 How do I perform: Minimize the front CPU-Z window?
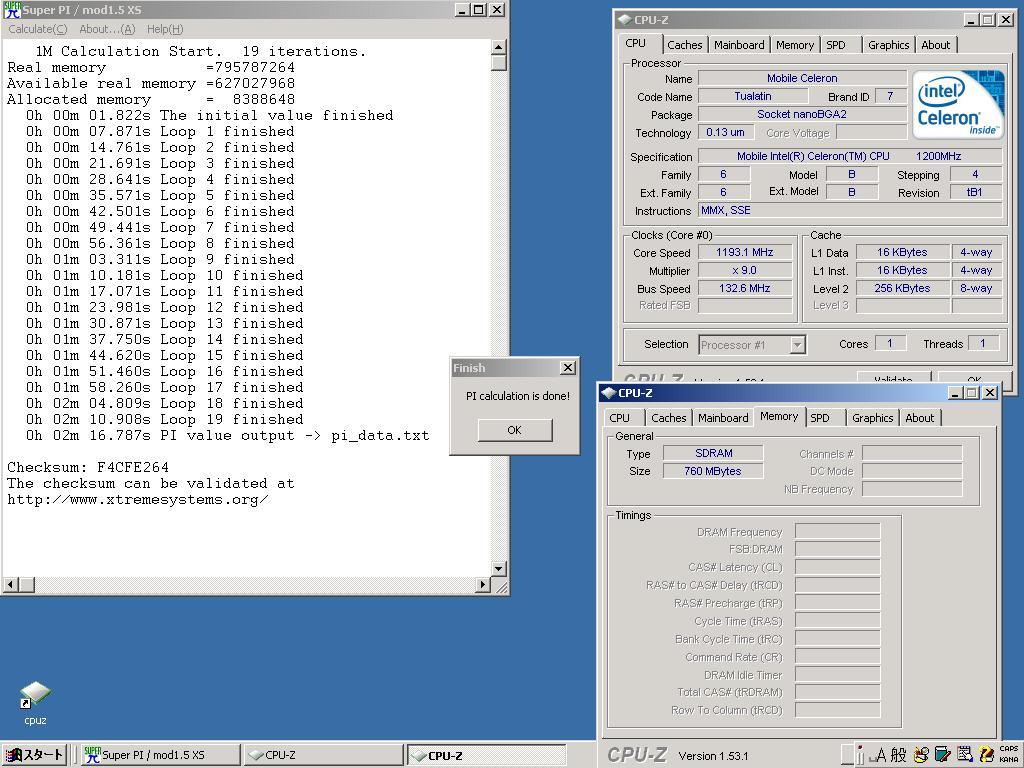click(955, 392)
